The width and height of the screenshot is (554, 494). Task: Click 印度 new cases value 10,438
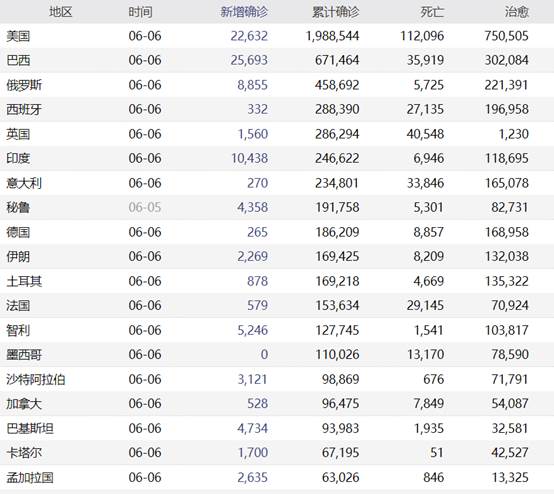click(249, 158)
